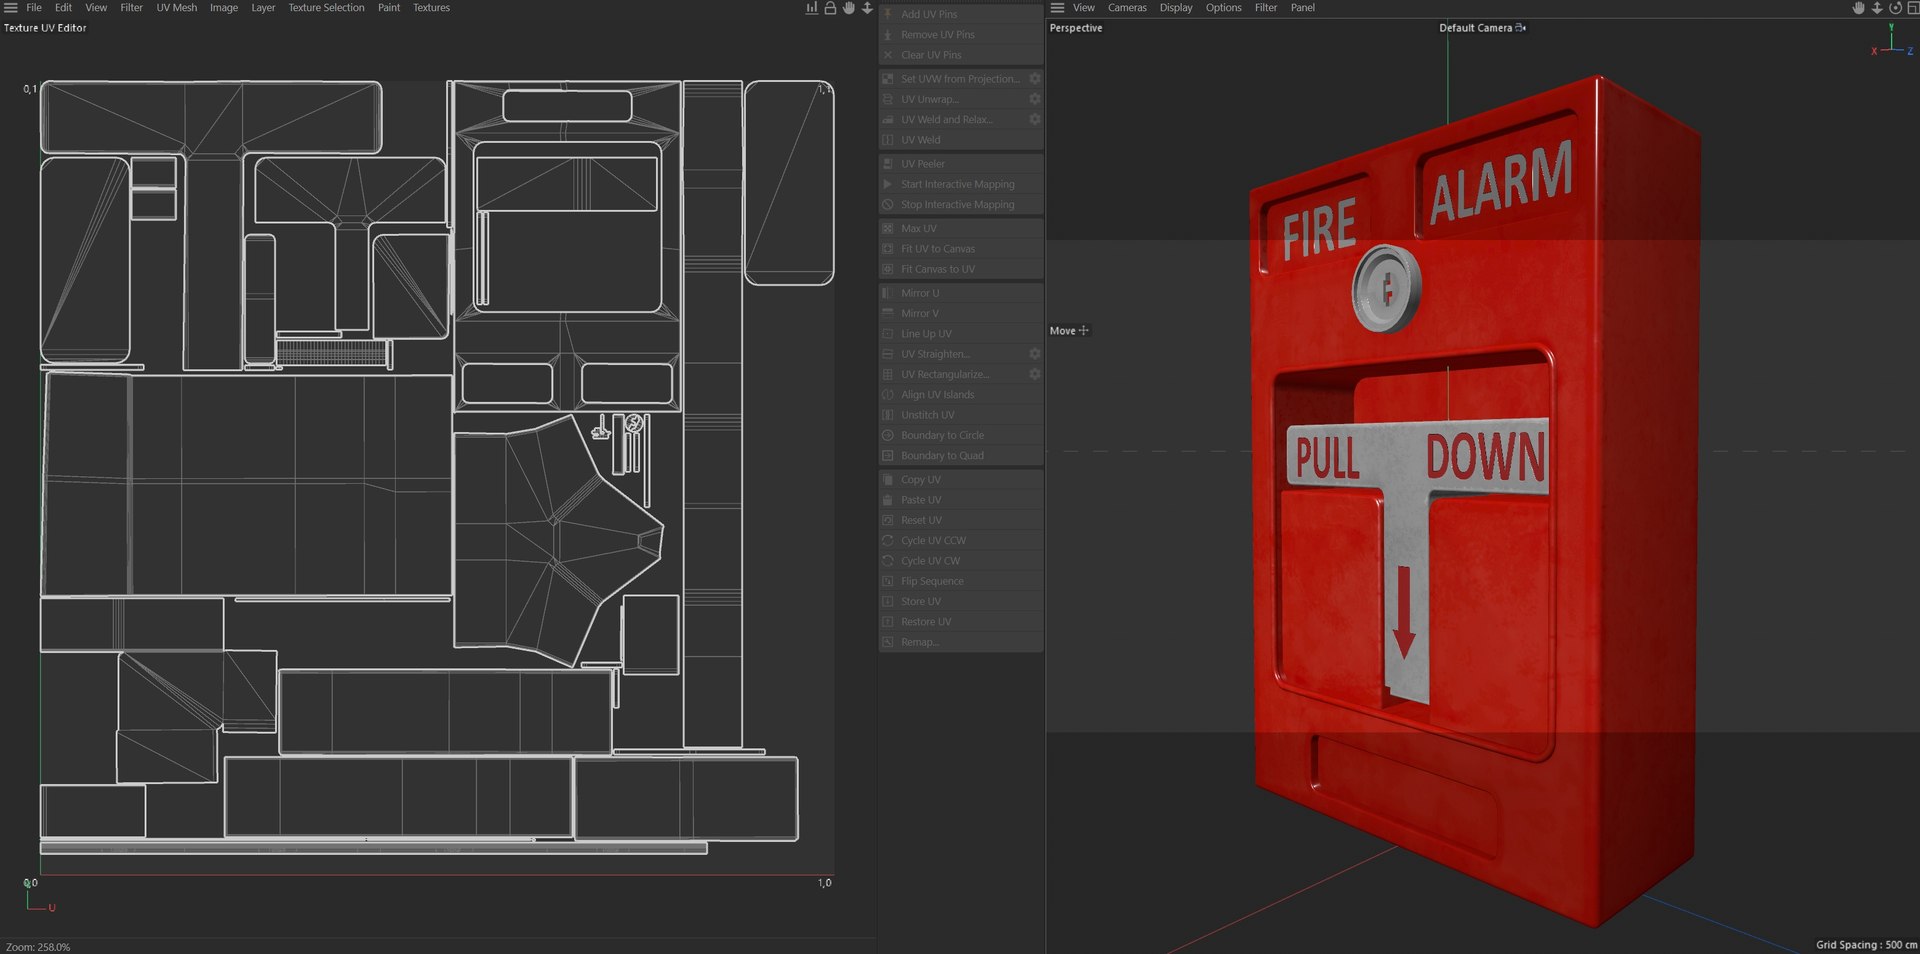The width and height of the screenshot is (1920, 954).
Task: Click the histogram icon in UV editor
Action: click(812, 8)
